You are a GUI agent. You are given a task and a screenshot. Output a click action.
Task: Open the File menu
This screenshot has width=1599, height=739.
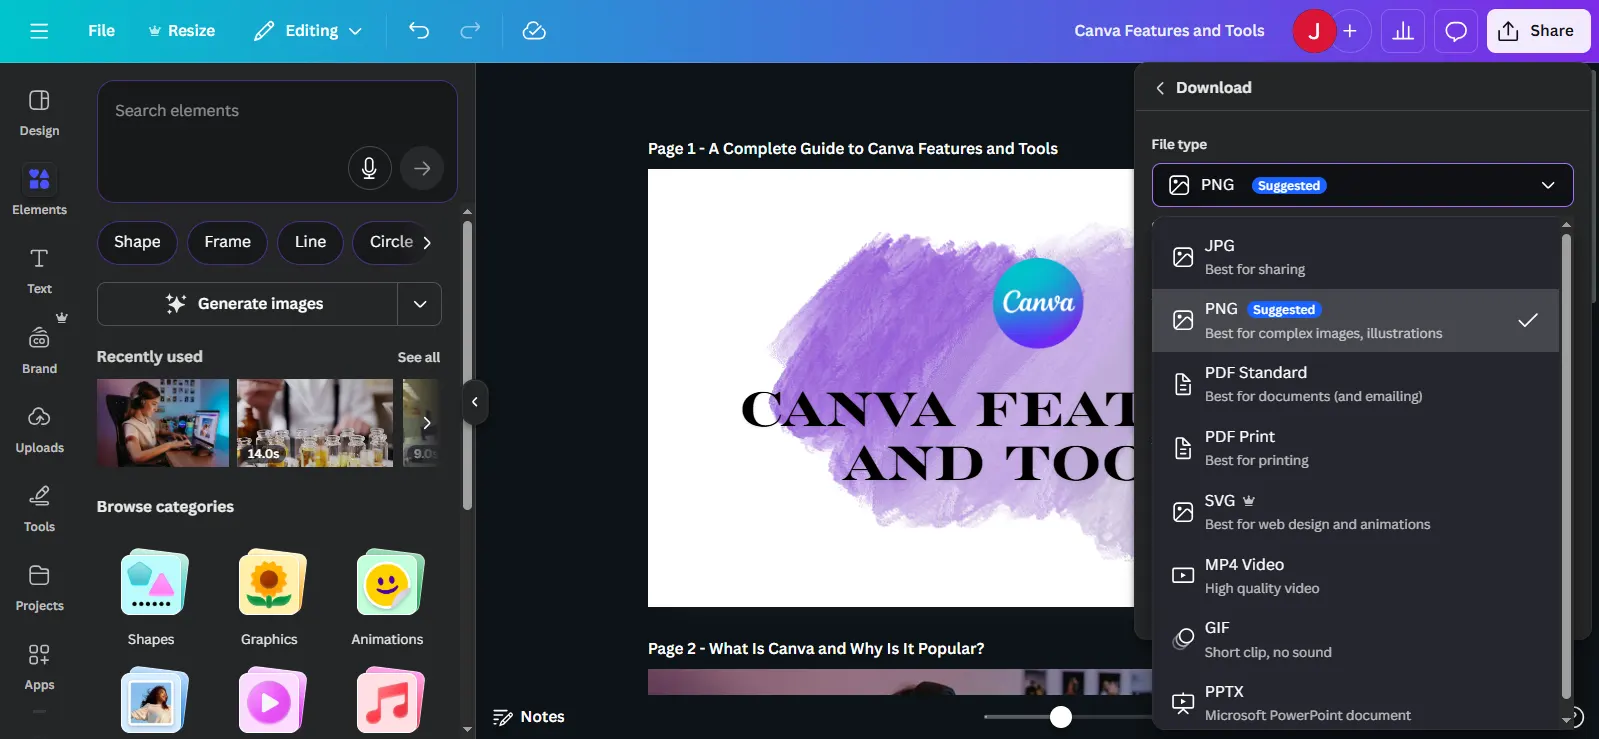[101, 31]
